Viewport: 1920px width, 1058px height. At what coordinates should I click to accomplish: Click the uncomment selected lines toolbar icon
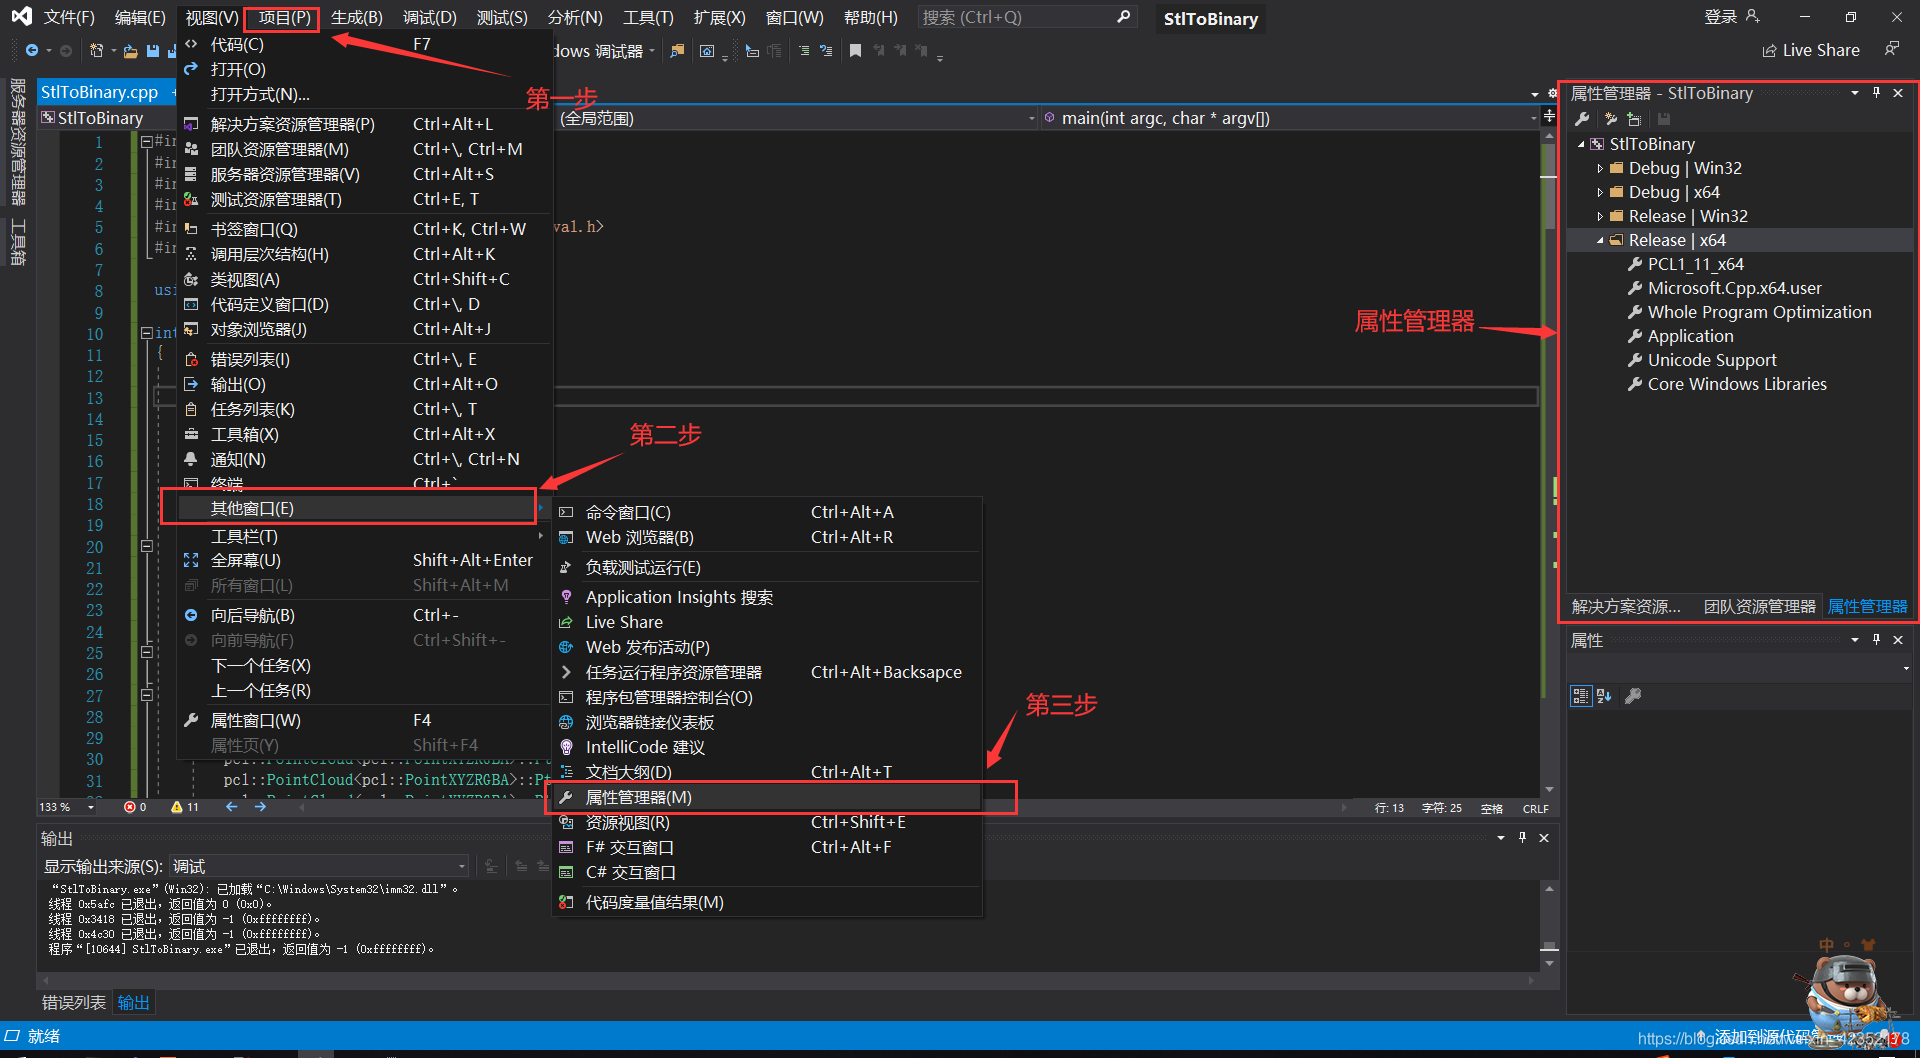coord(826,51)
